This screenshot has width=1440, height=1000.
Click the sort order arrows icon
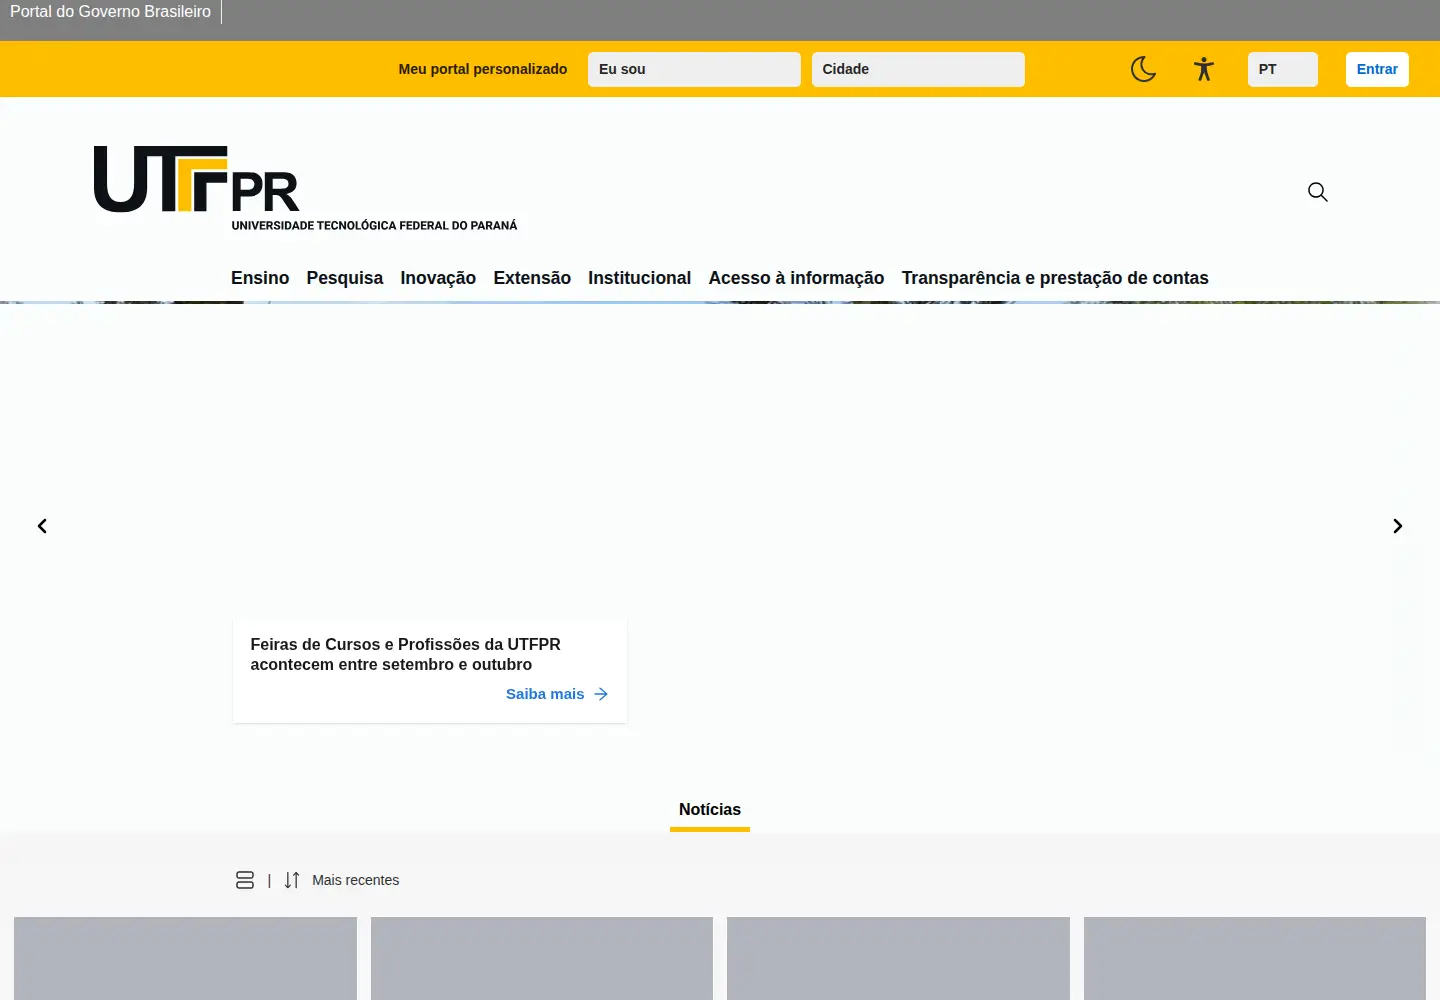point(292,880)
